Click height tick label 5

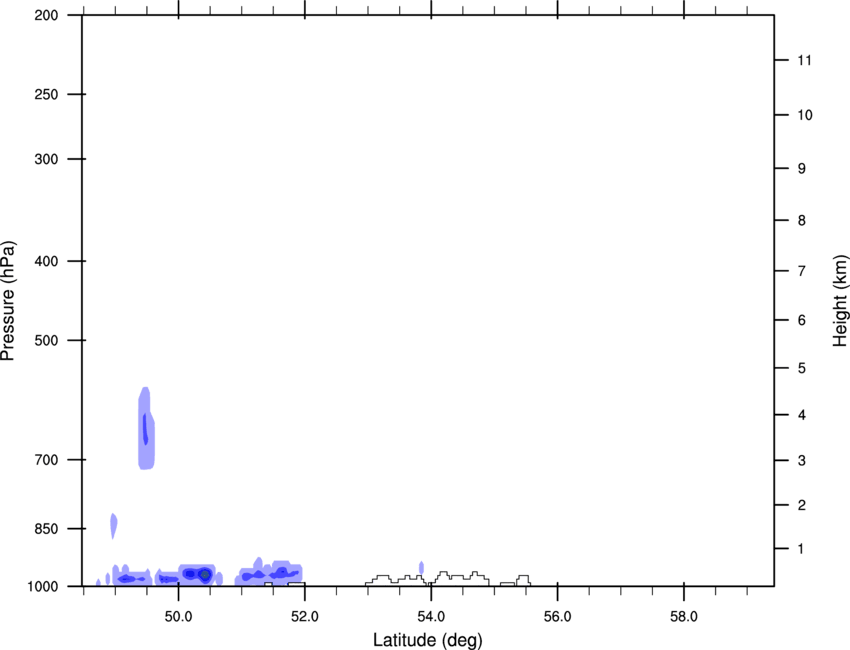tap(801, 369)
